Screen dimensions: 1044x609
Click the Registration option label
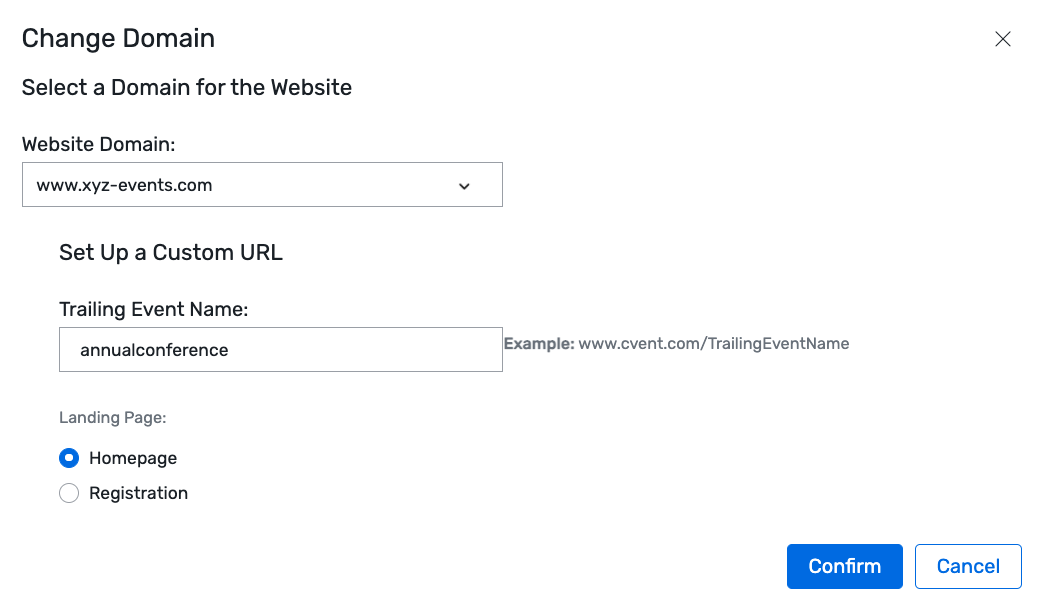point(138,493)
